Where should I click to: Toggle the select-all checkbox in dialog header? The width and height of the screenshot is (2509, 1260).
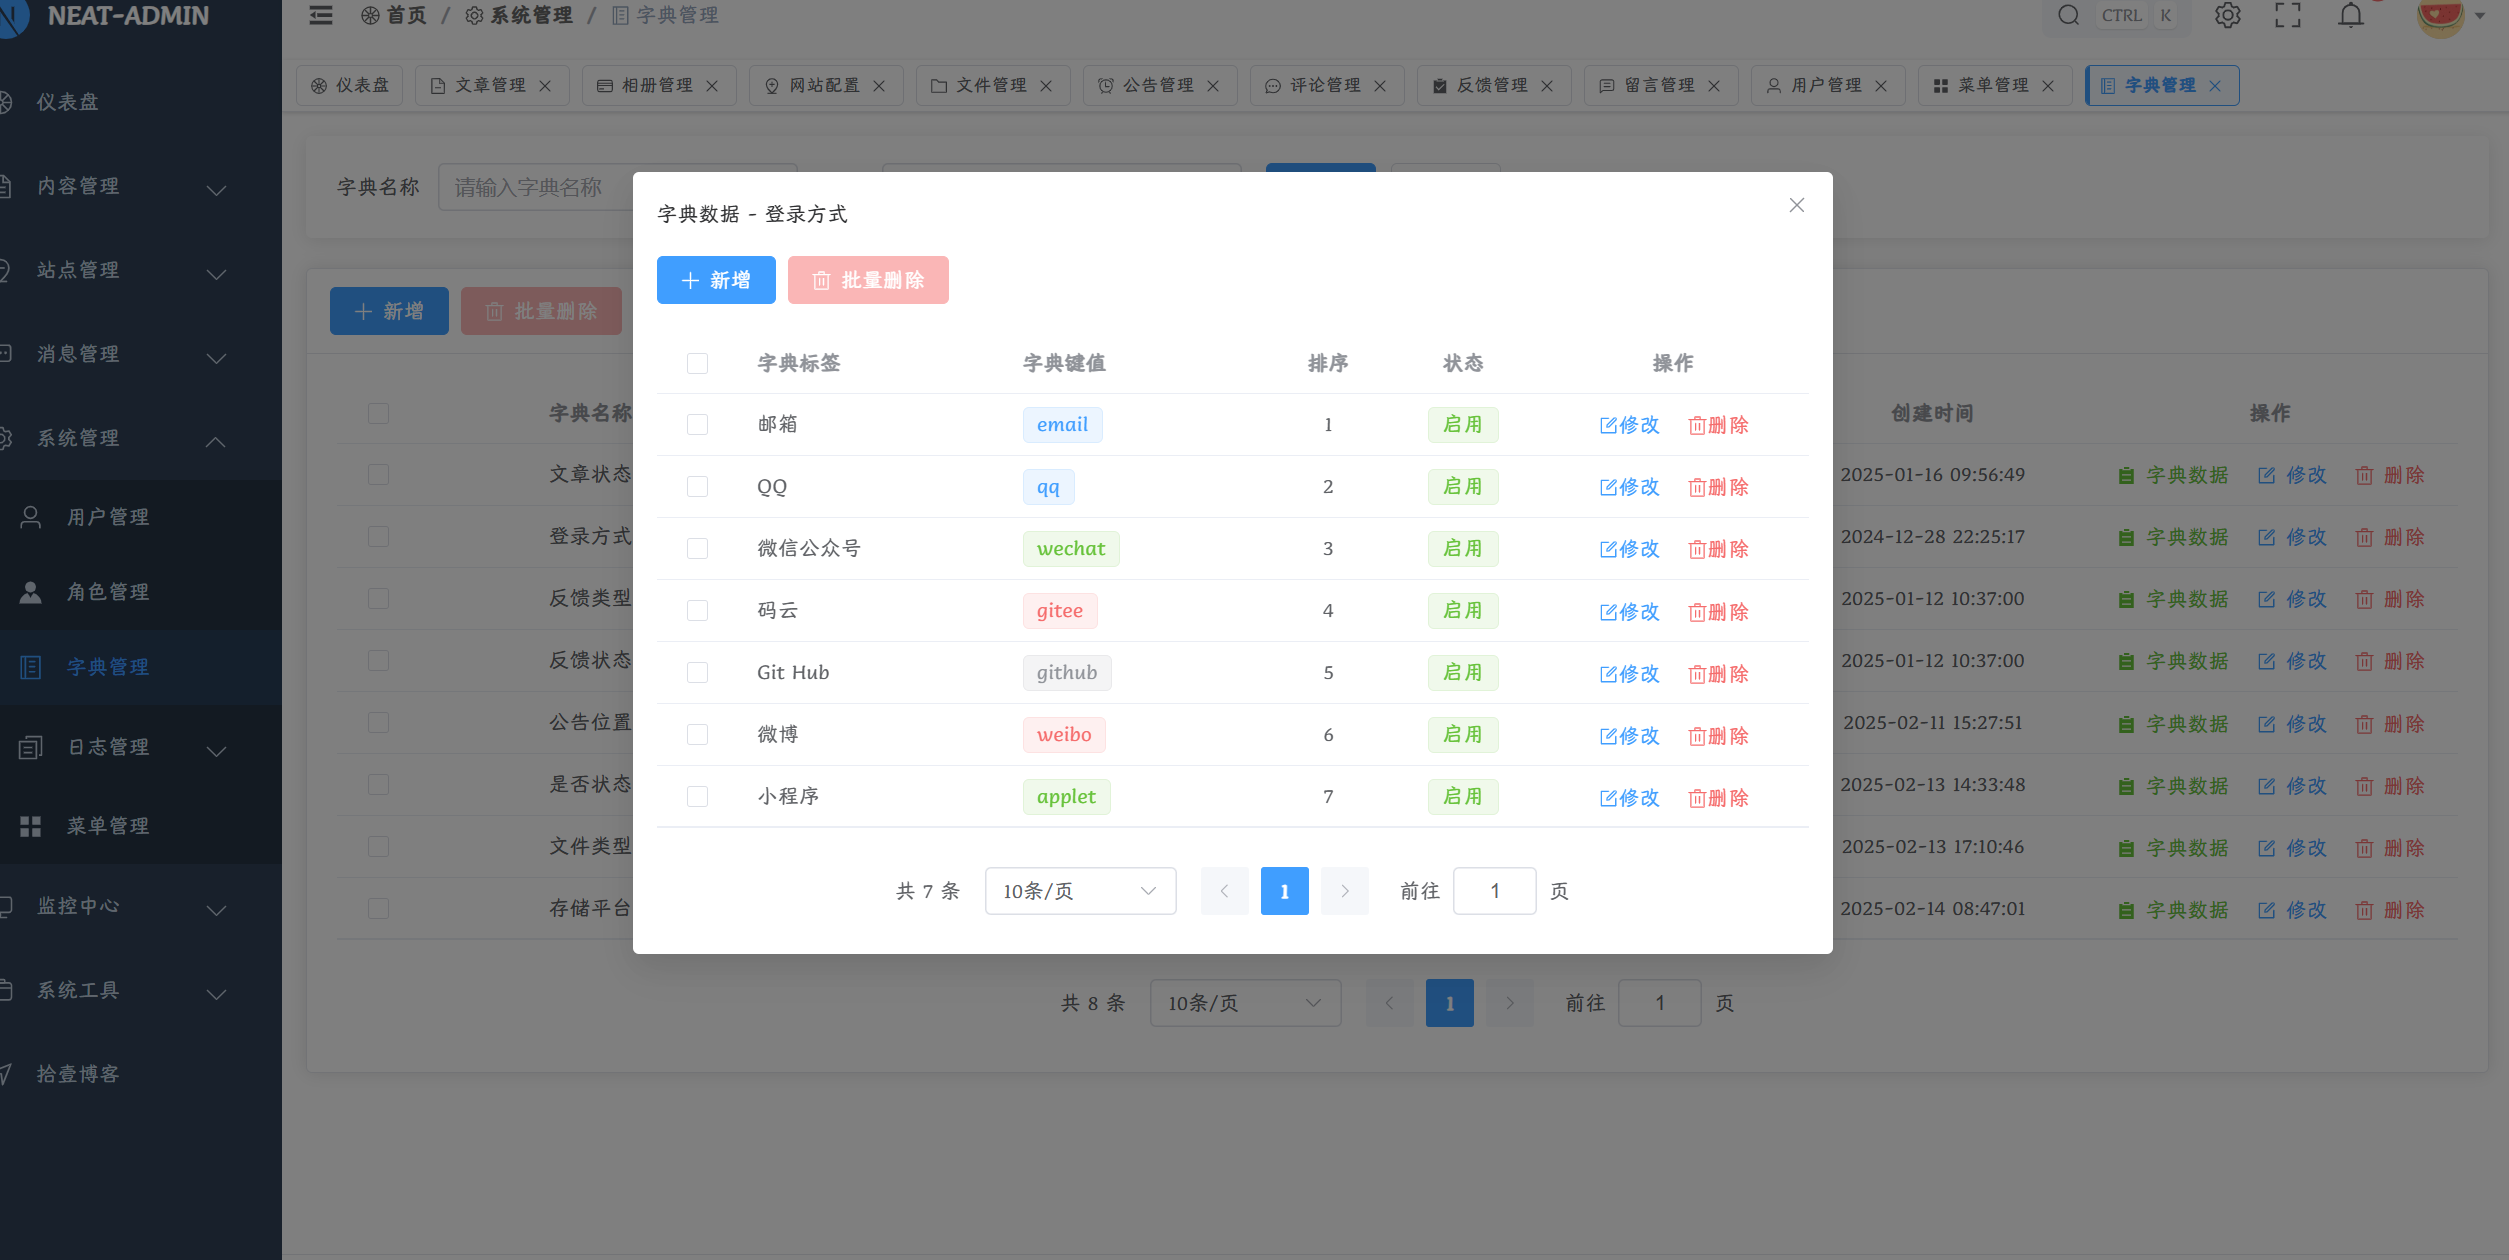tap(697, 363)
